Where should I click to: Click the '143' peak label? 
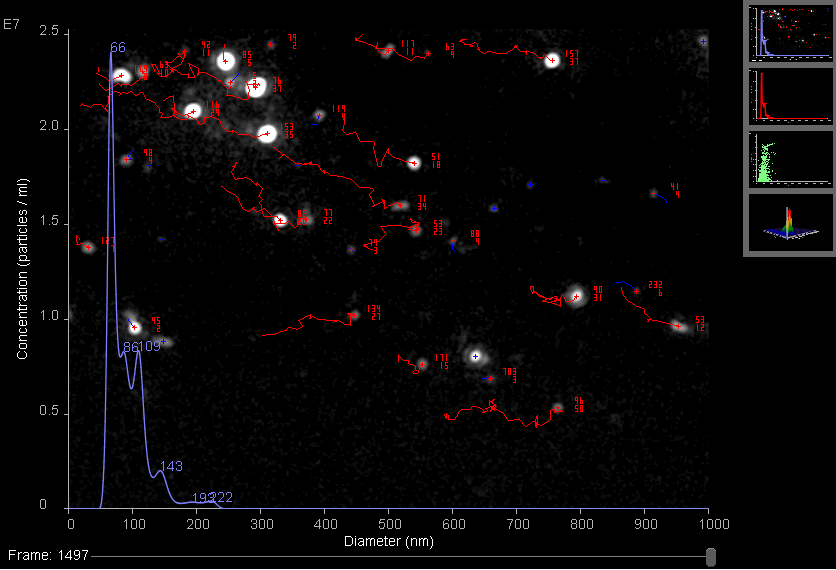[171, 466]
